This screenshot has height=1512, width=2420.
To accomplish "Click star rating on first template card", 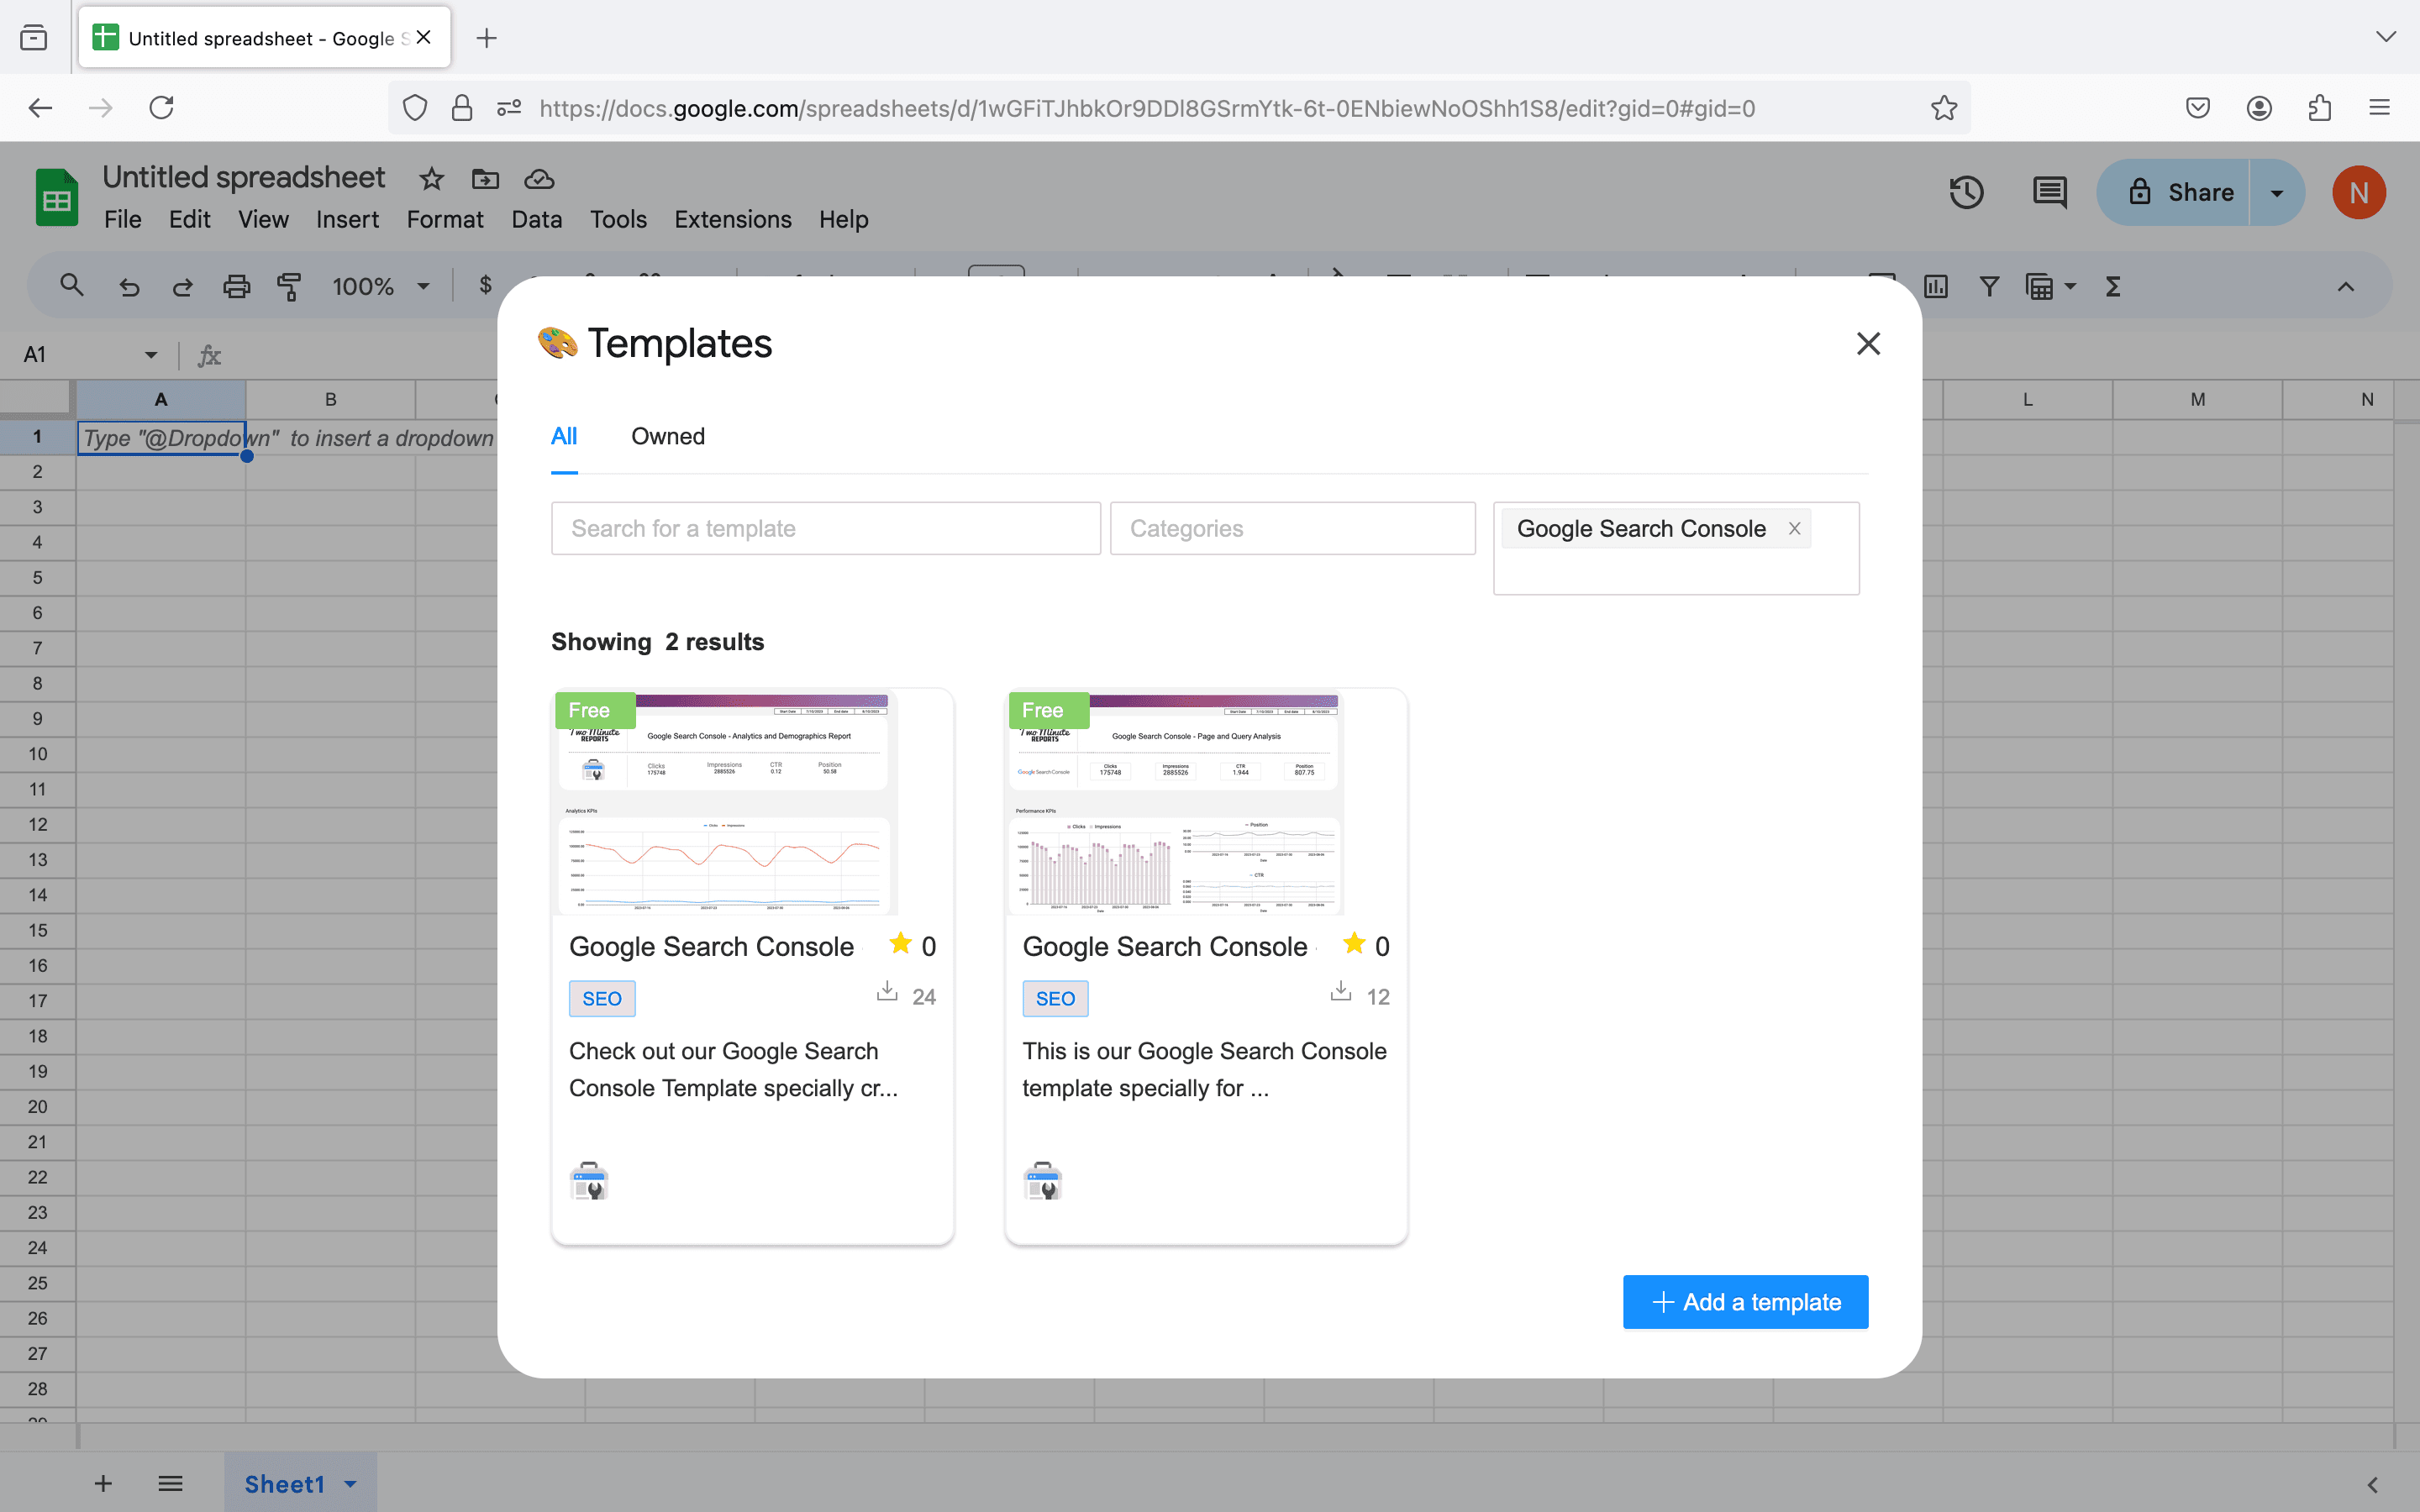I will 900,944.
